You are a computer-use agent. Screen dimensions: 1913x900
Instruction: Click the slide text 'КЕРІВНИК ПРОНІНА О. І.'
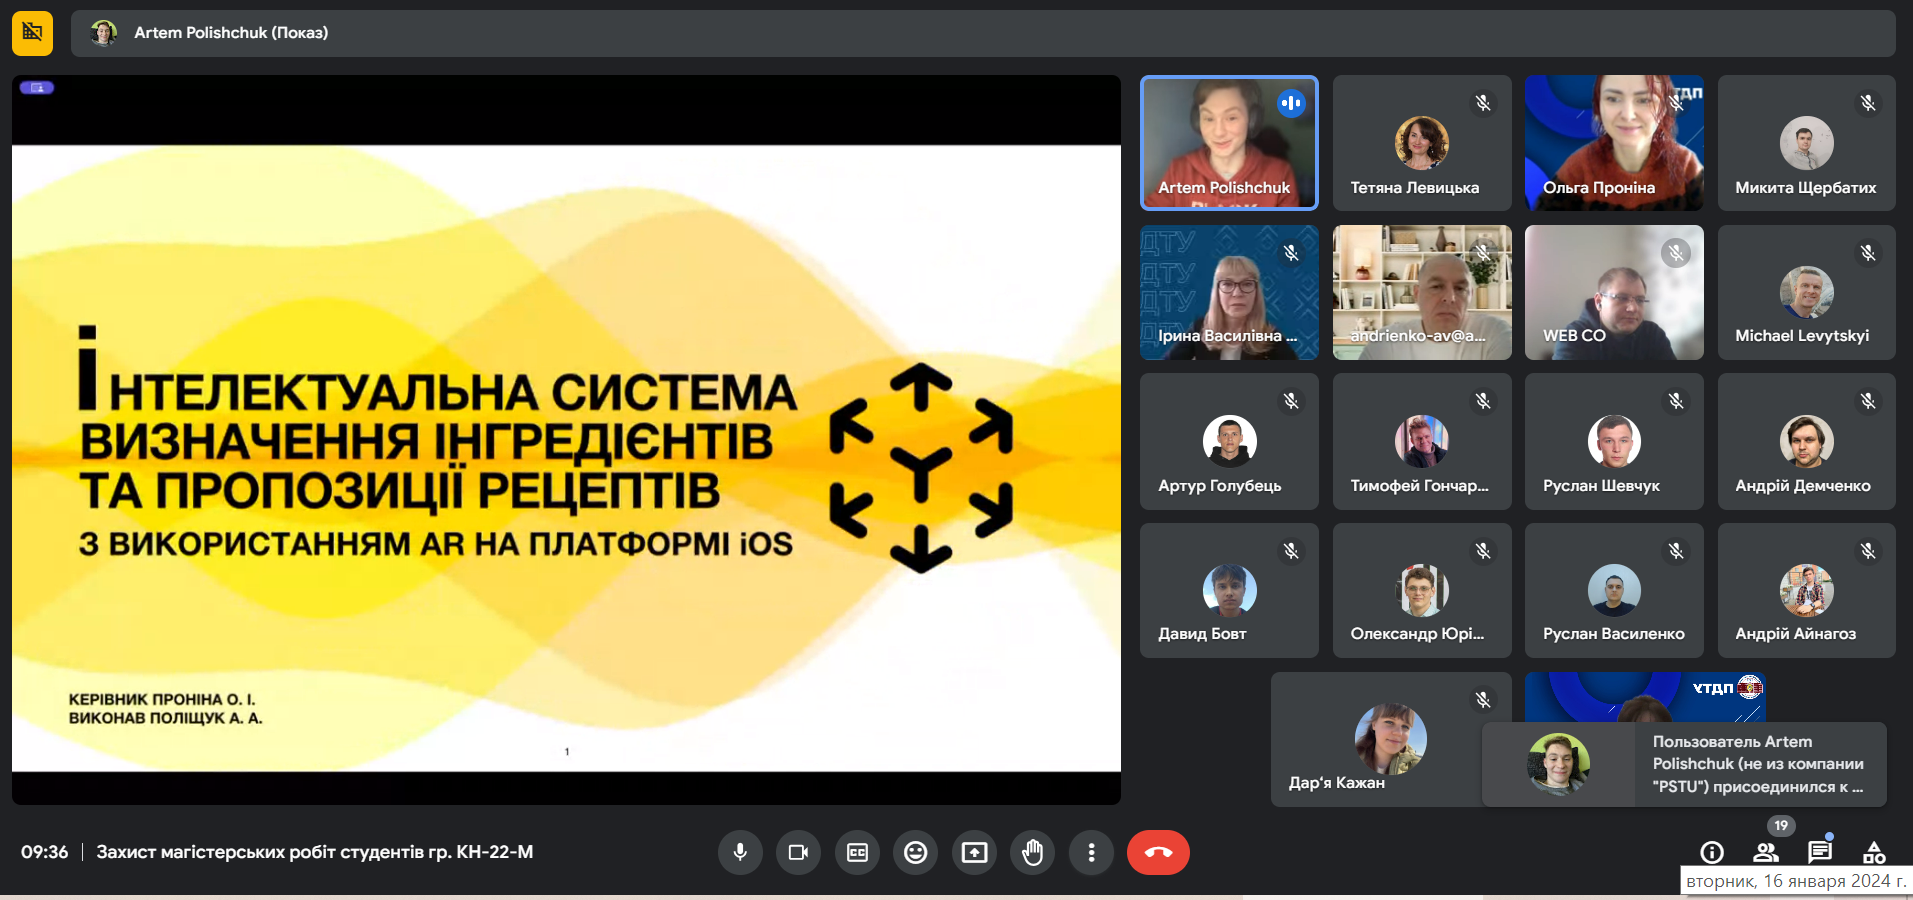(x=162, y=699)
